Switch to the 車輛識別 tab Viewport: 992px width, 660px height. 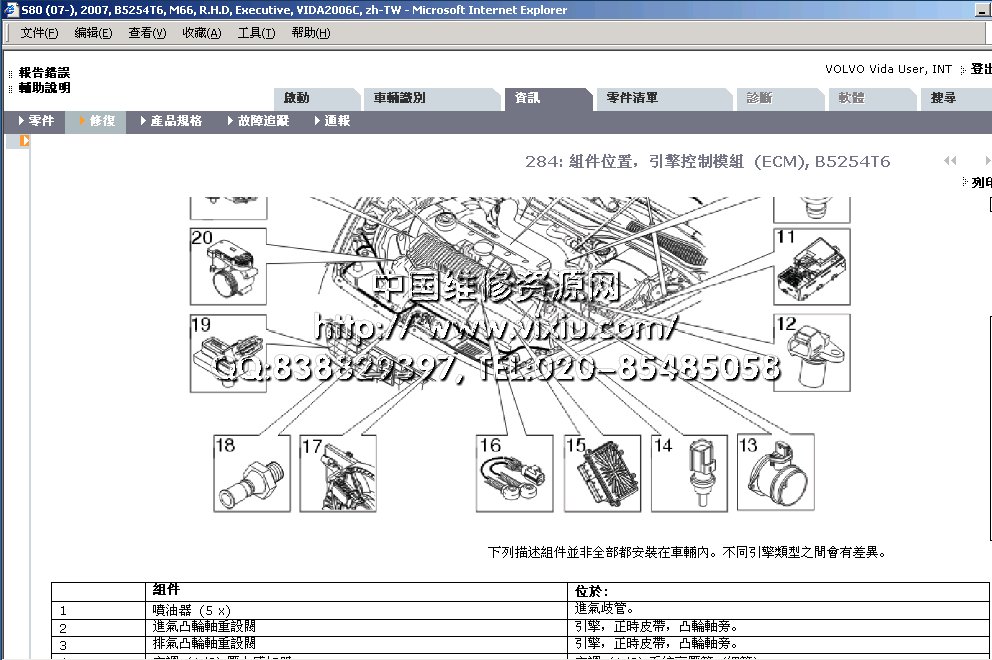399,98
